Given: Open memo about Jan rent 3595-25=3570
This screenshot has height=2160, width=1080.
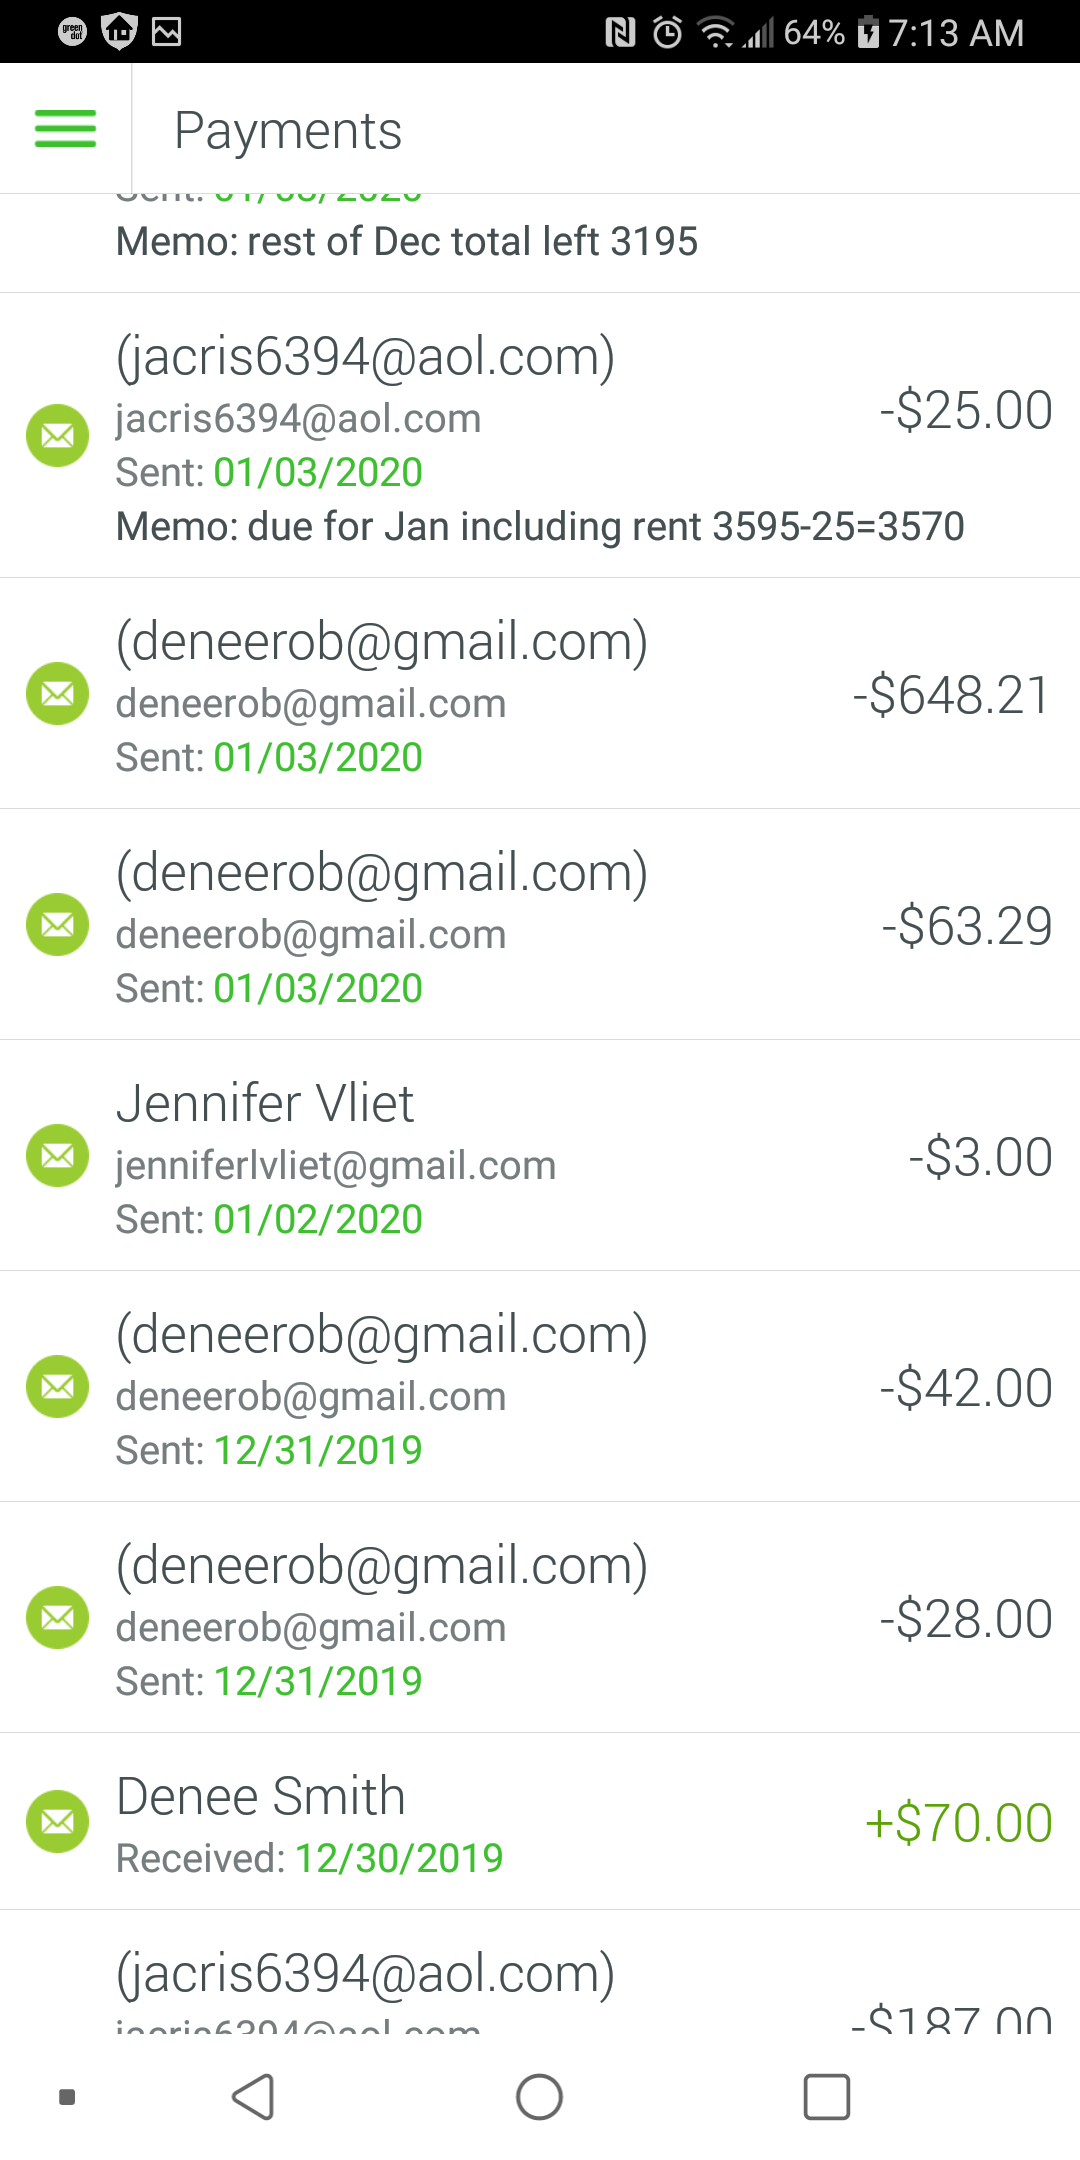Looking at the screenshot, I should pos(540,527).
